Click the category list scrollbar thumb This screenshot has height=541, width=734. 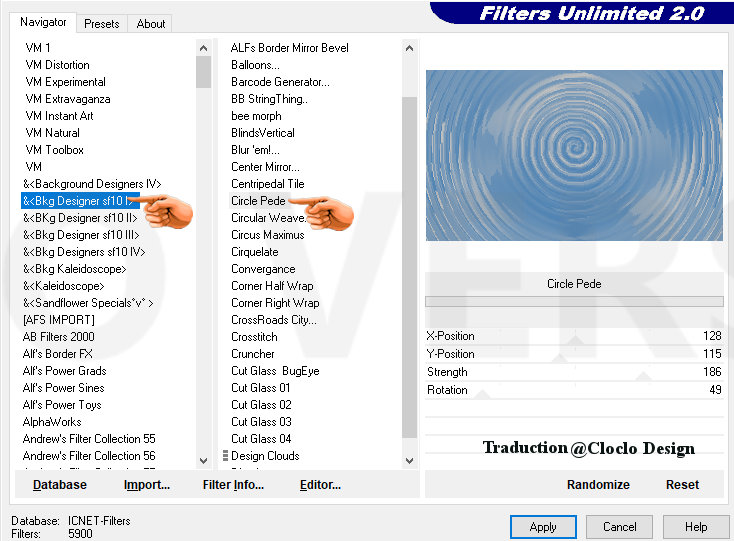(203, 72)
